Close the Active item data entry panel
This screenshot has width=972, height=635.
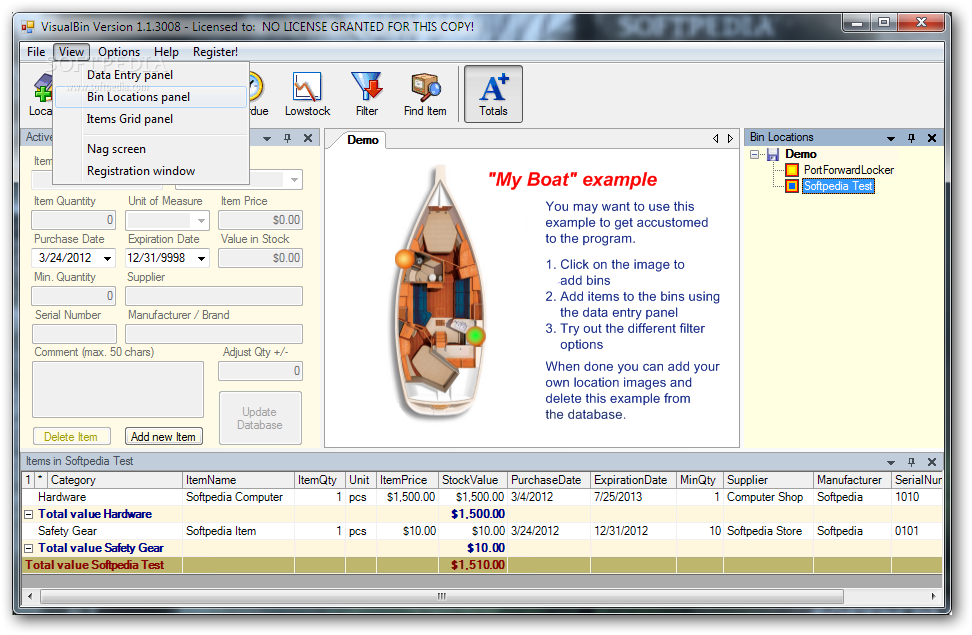pos(307,138)
